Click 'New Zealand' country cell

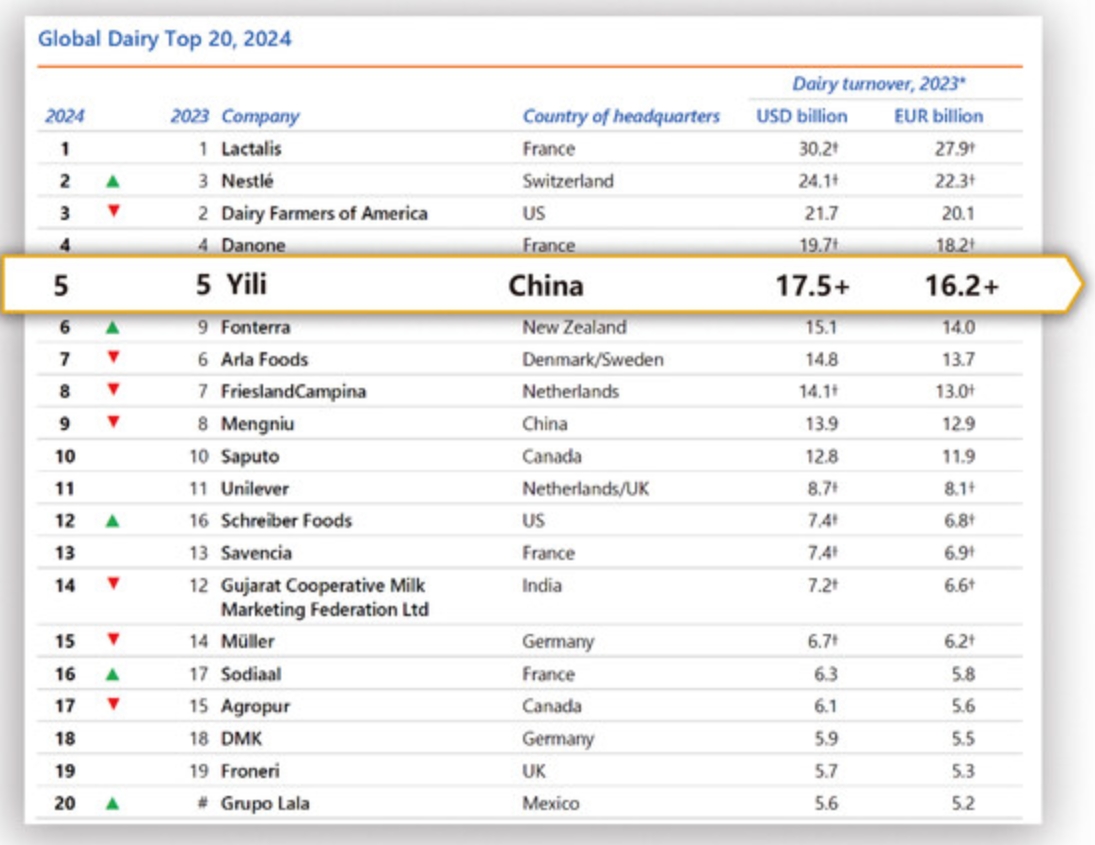[574, 327]
